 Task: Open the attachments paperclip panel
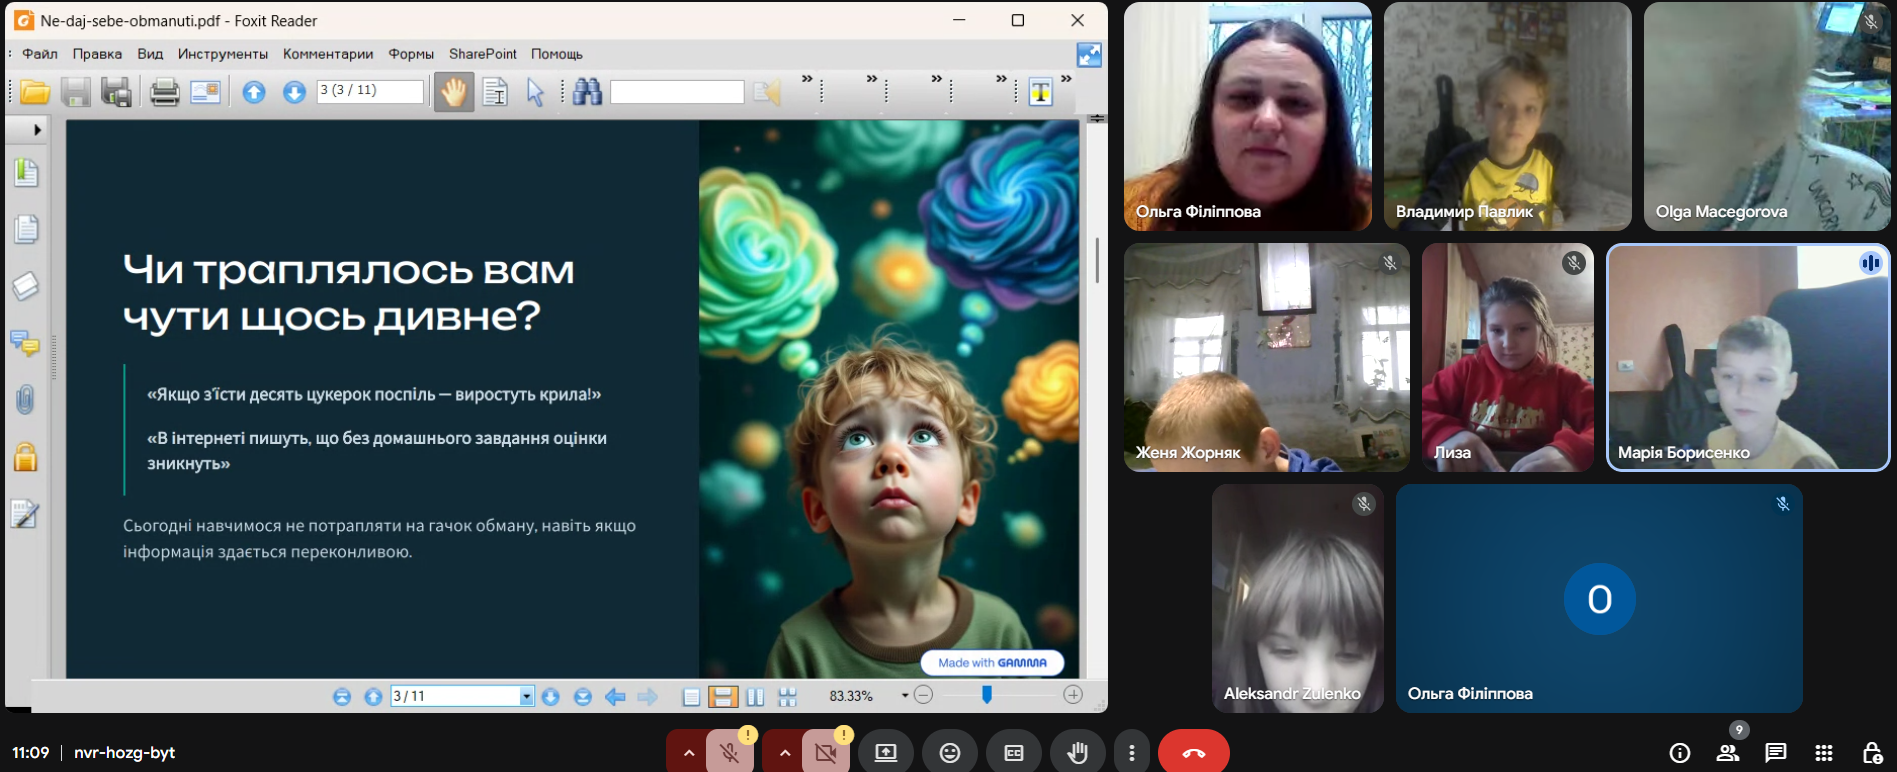(25, 400)
